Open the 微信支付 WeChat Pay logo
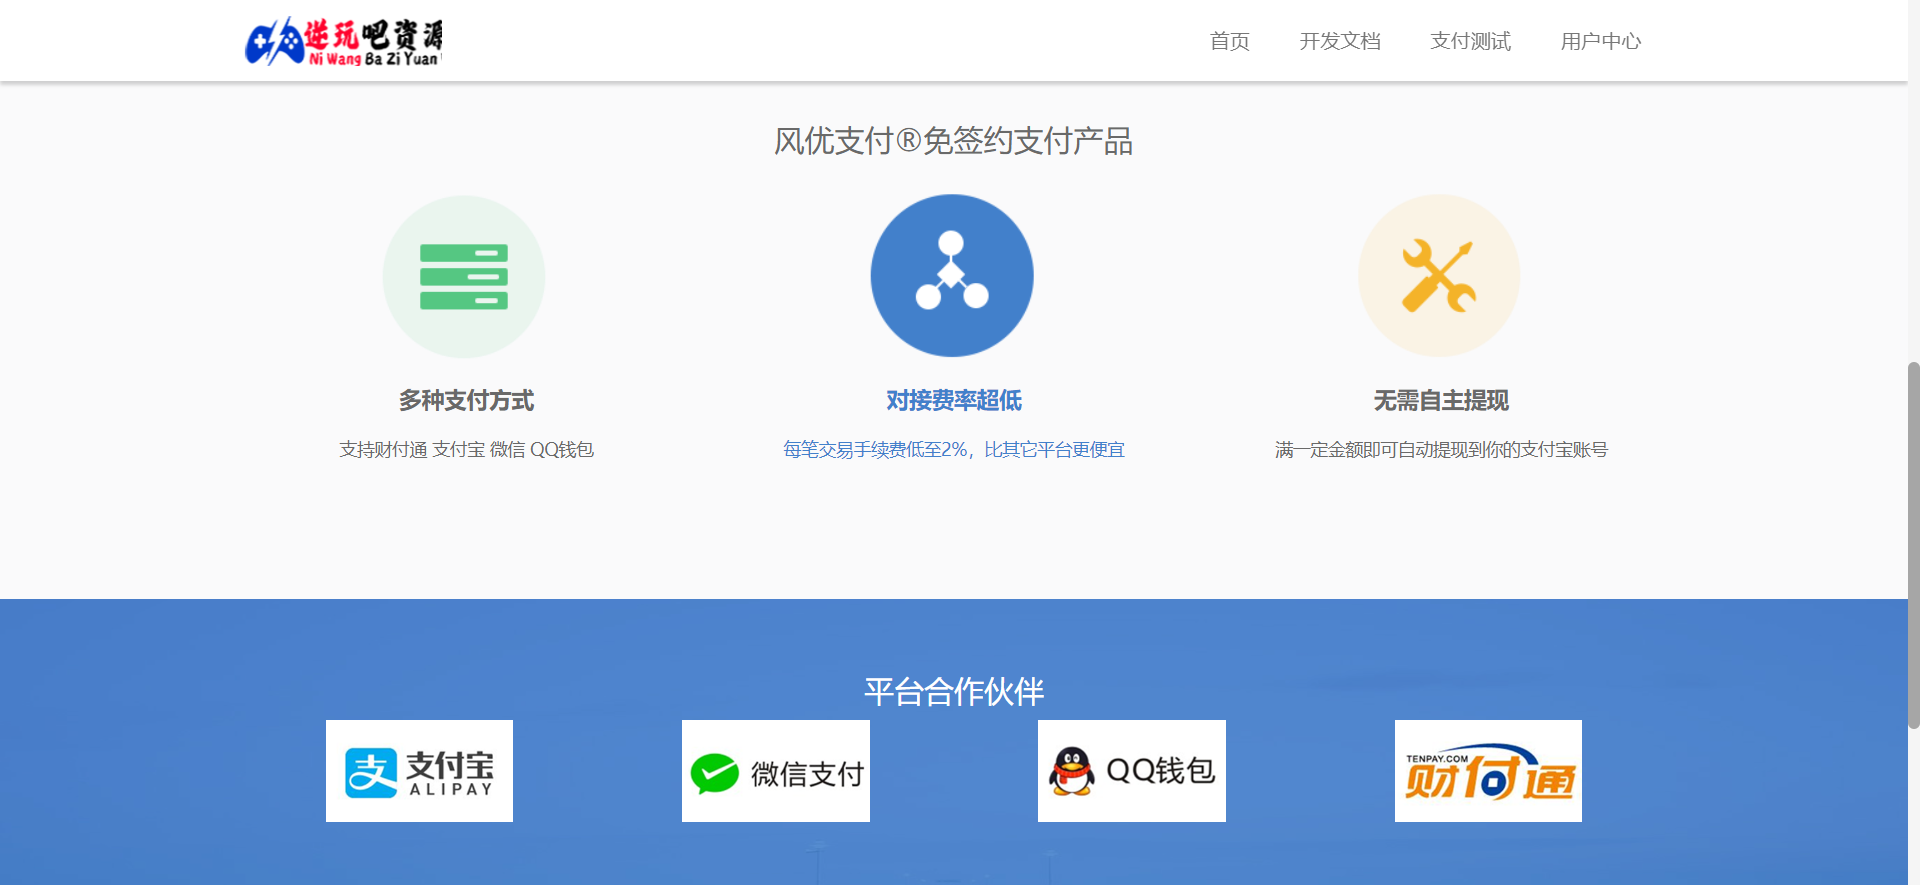Image resolution: width=1920 pixels, height=885 pixels. 776,771
